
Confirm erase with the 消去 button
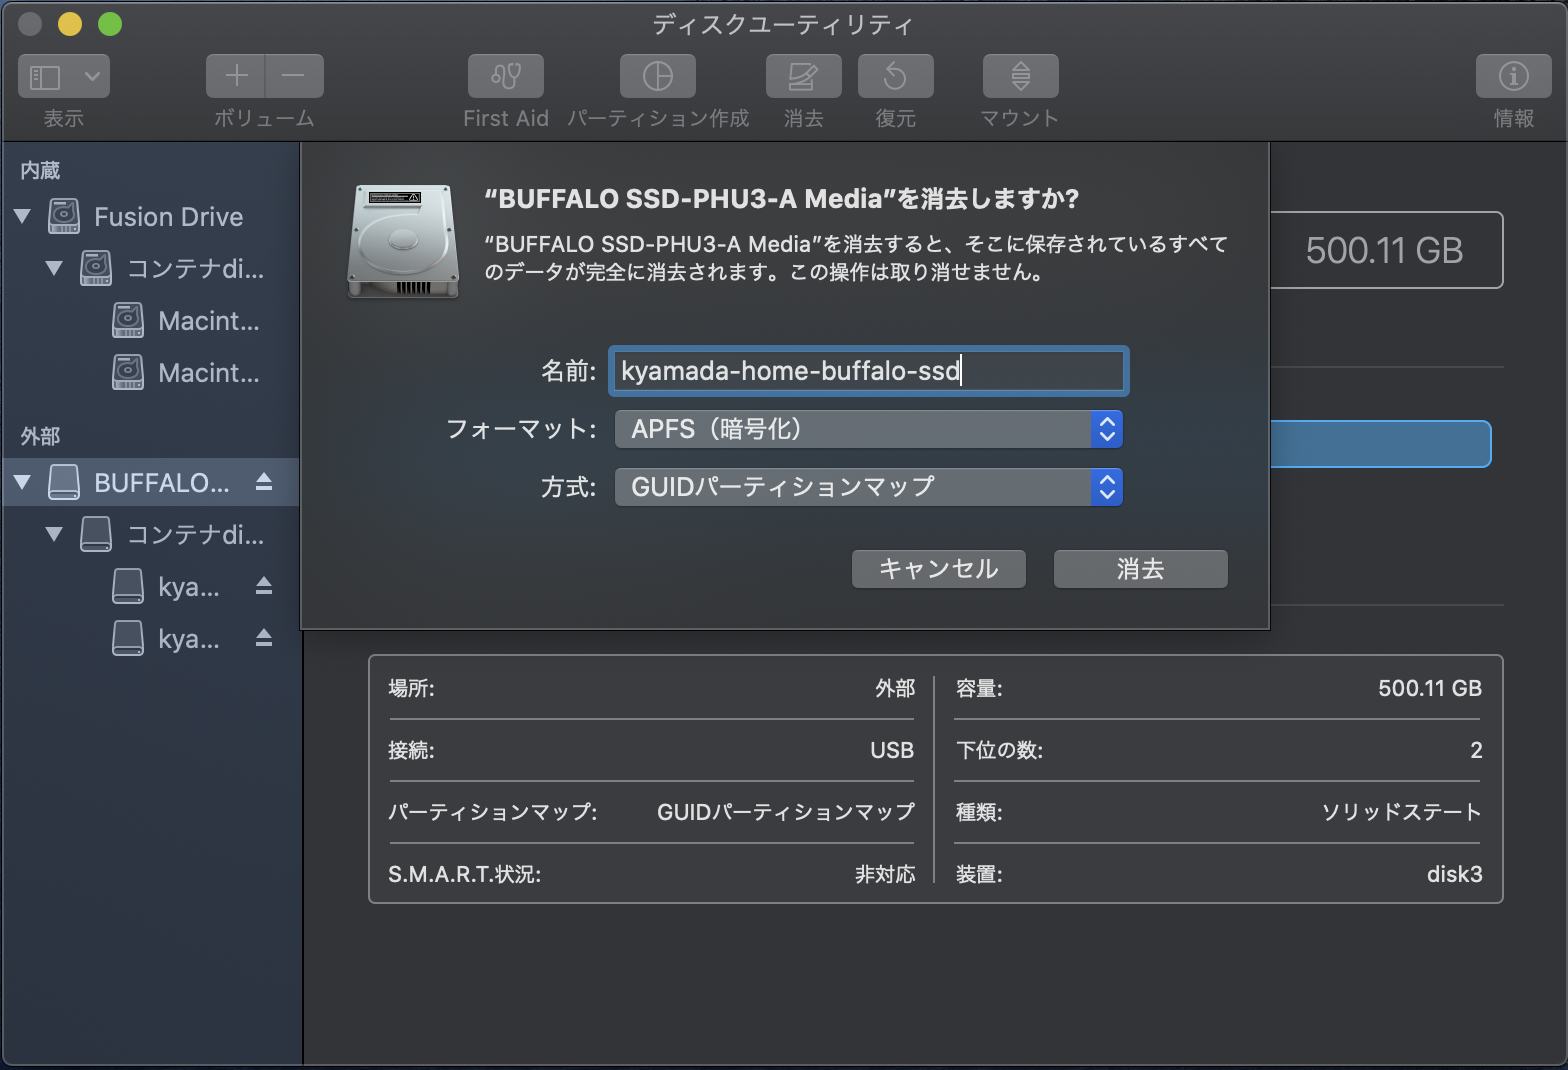pyautogui.click(x=1140, y=569)
